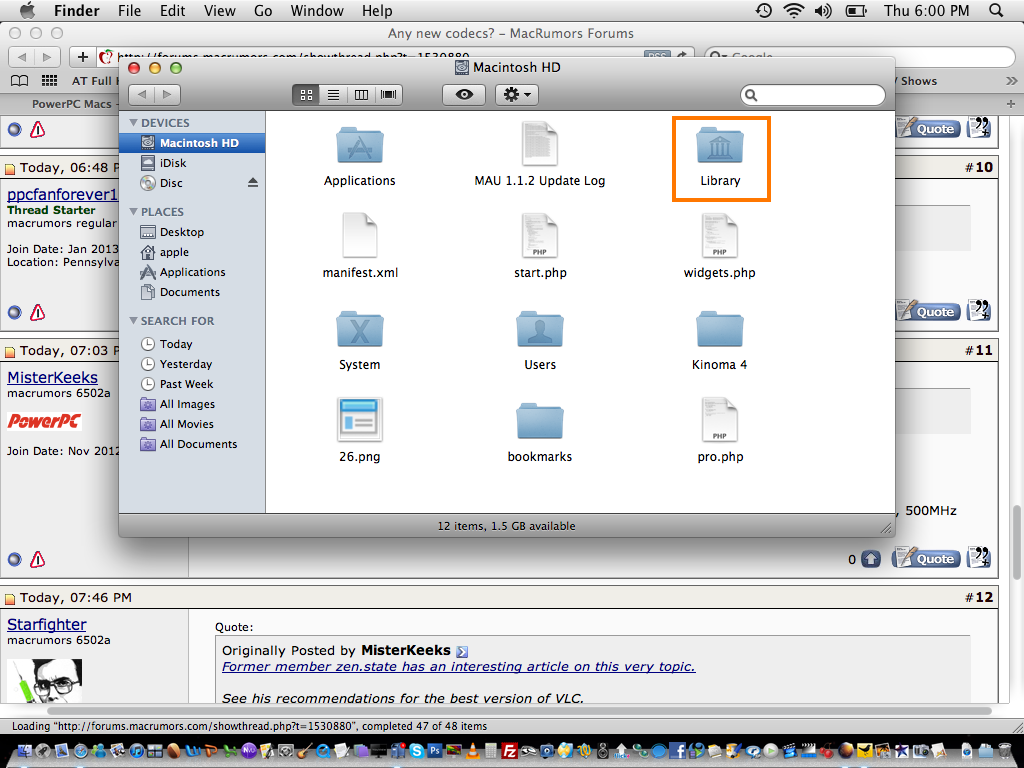This screenshot has width=1024, height=768.
Task: Select the All Movies smart folder
Action: click(192, 424)
